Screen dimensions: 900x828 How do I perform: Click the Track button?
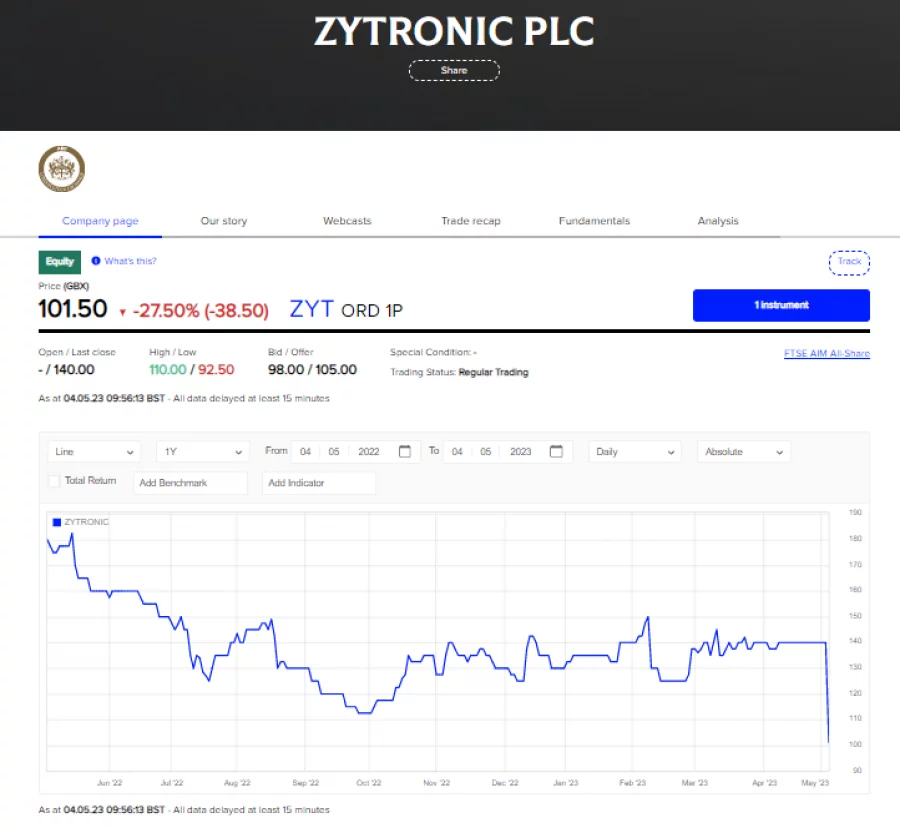pyautogui.click(x=848, y=261)
